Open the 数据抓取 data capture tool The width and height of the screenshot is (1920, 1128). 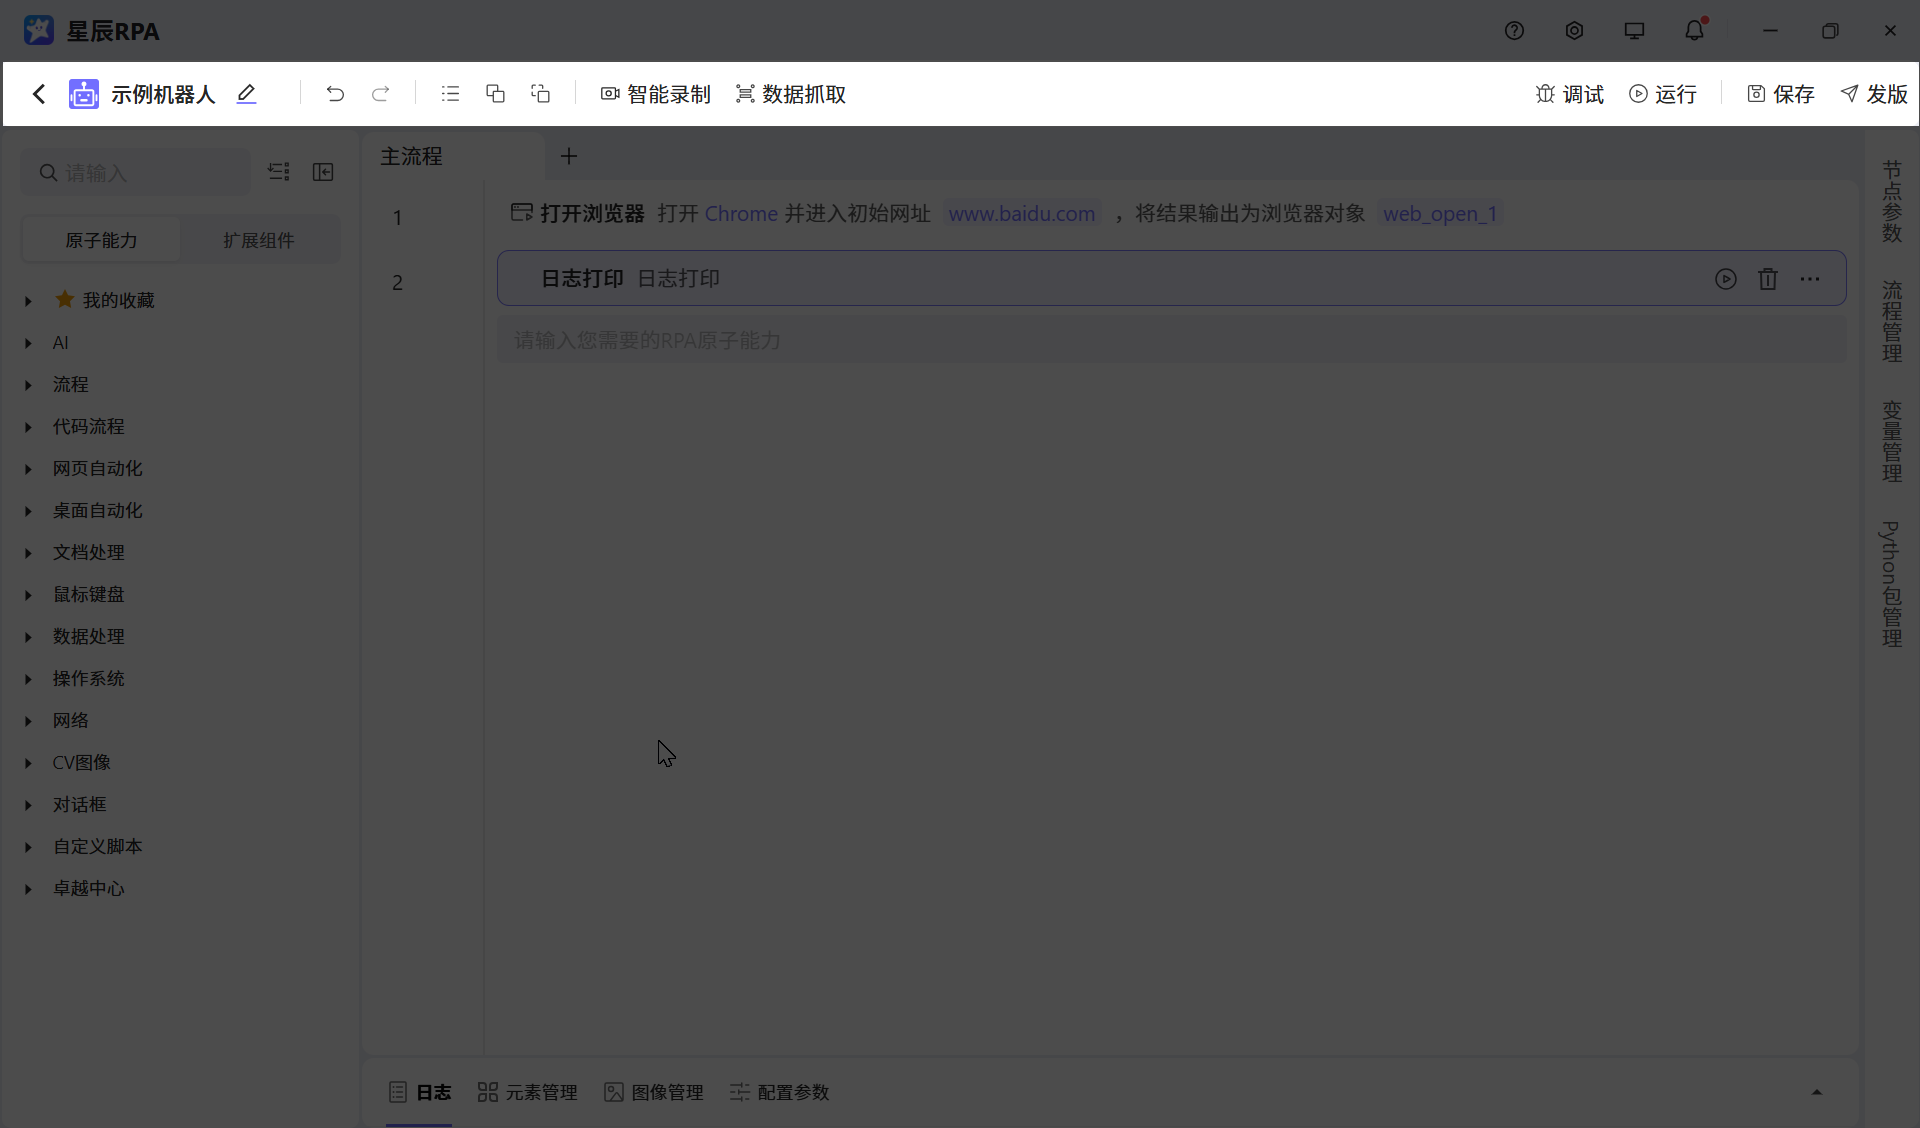coord(790,94)
